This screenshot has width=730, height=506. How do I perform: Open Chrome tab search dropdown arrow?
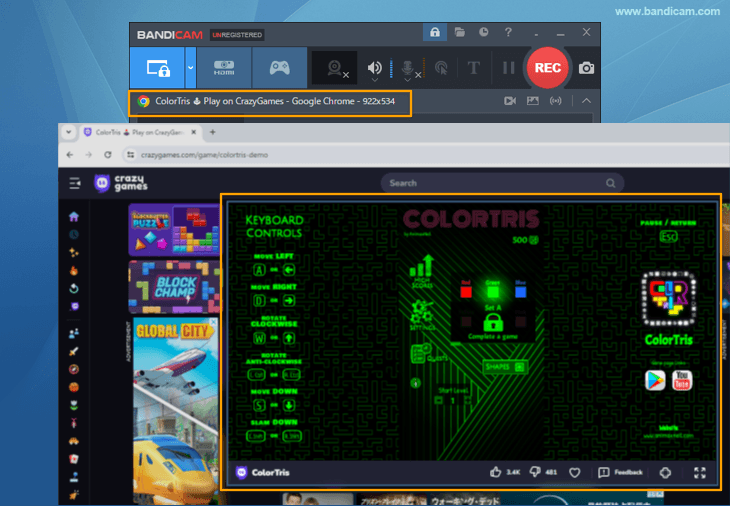pos(68,132)
